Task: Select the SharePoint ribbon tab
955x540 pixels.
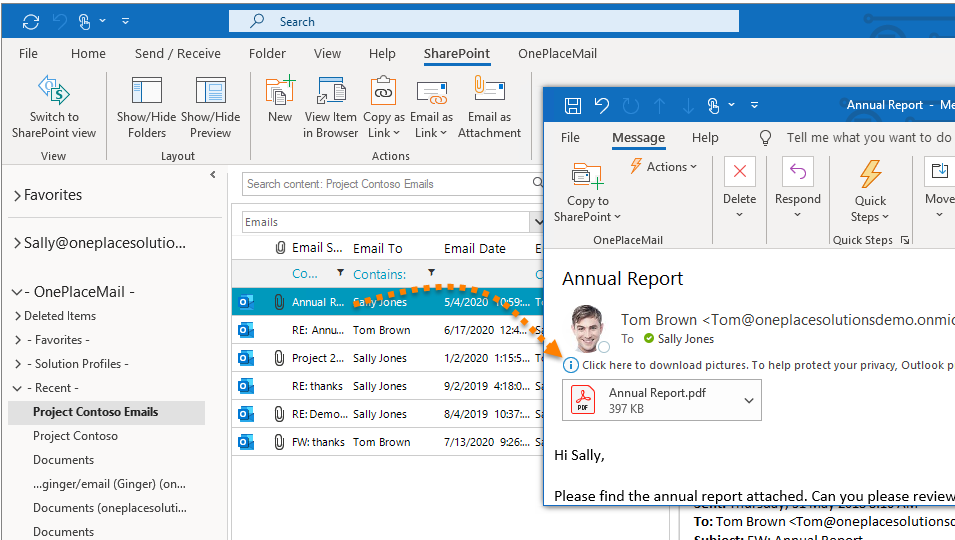Action: (457, 54)
